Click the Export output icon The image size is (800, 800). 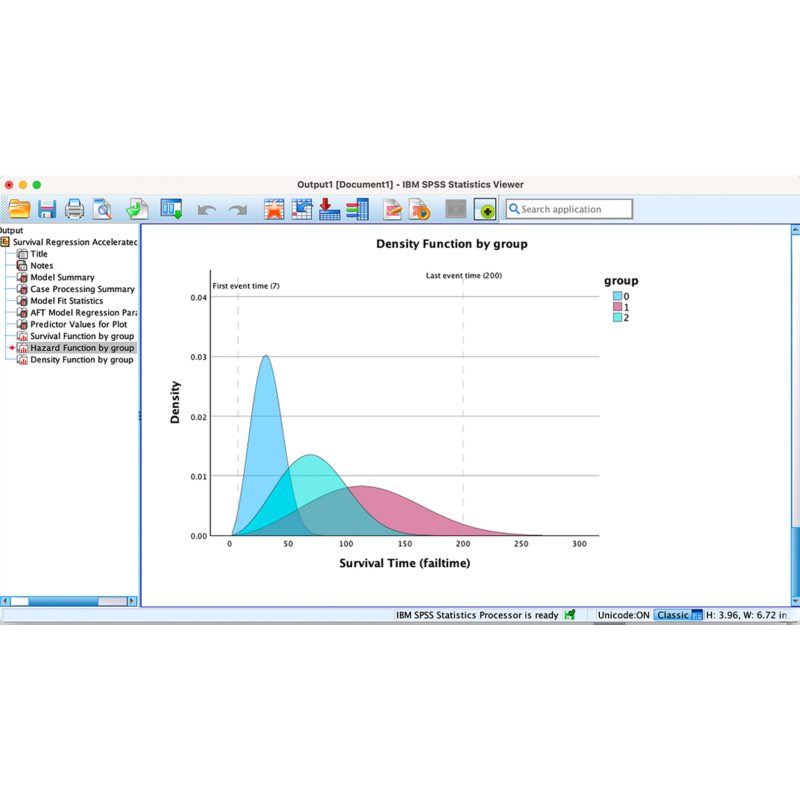coord(137,209)
